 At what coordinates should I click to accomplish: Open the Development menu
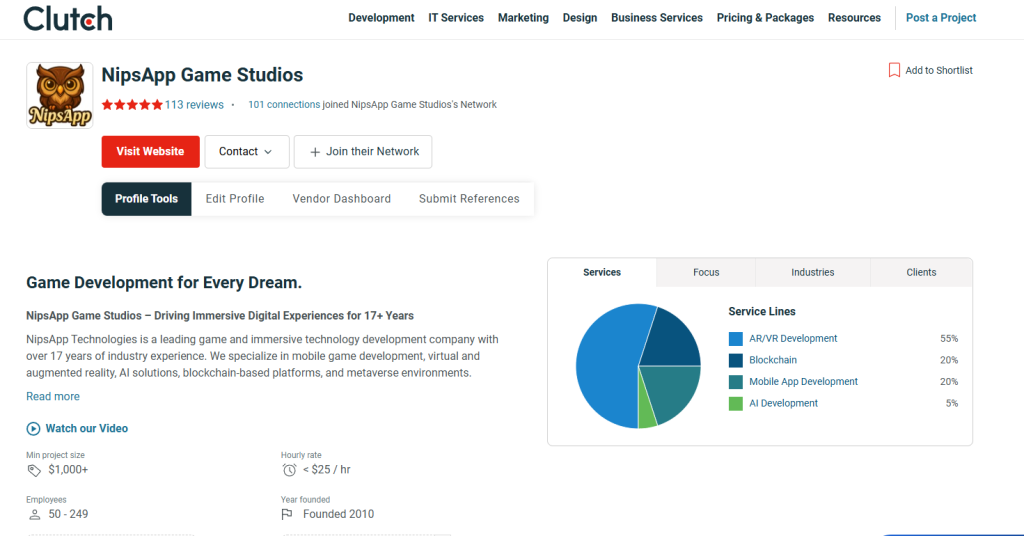(381, 18)
